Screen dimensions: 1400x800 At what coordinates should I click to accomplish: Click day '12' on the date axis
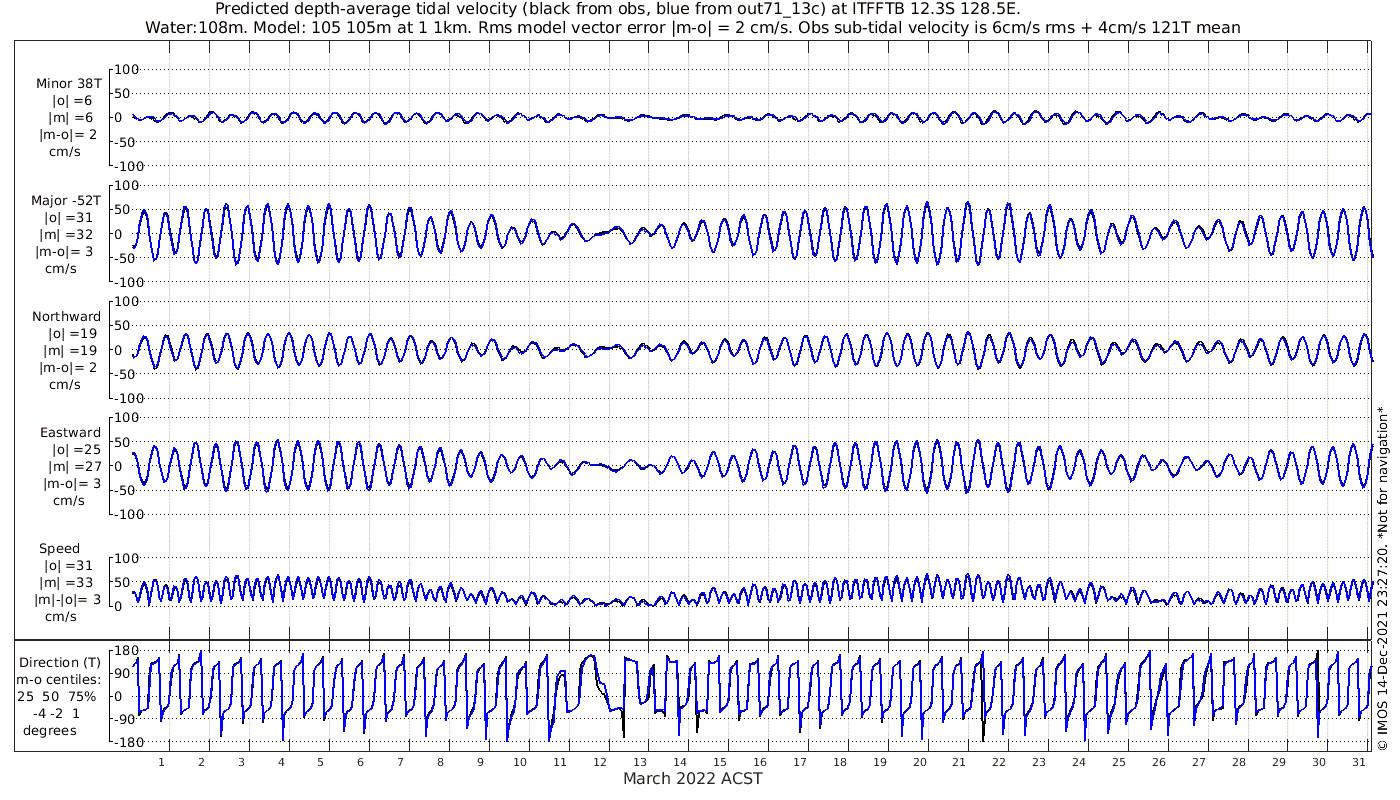tap(600, 761)
